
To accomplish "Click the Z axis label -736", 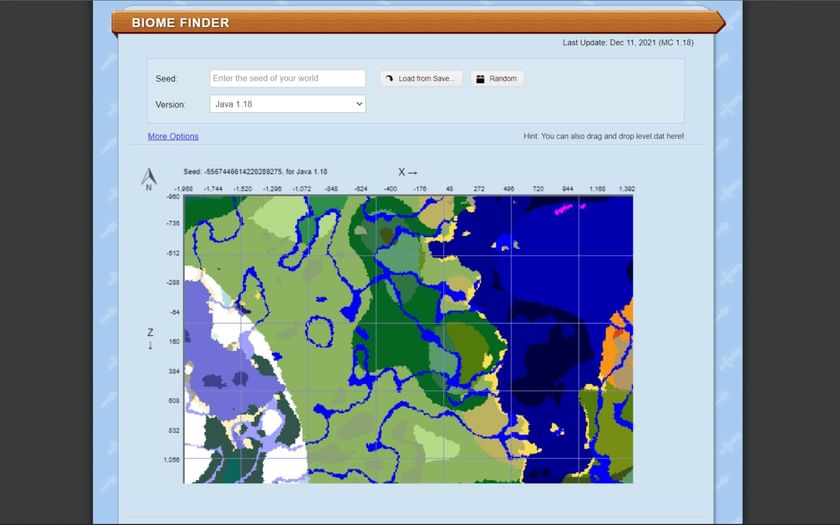I will [173, 223].
